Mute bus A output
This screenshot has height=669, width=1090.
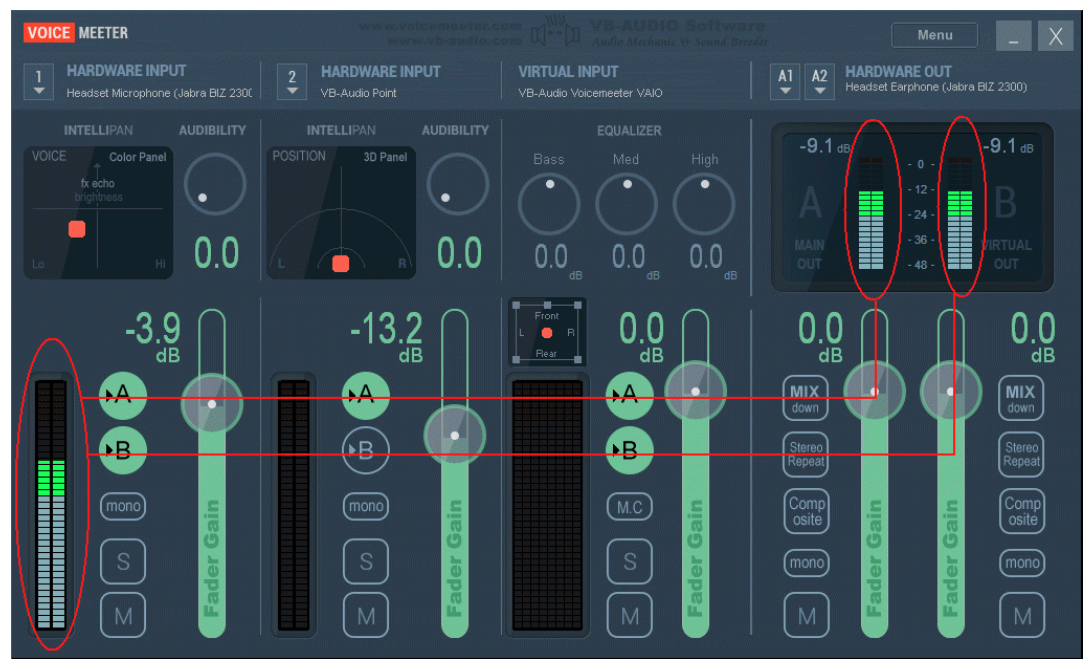click(806, 615)
